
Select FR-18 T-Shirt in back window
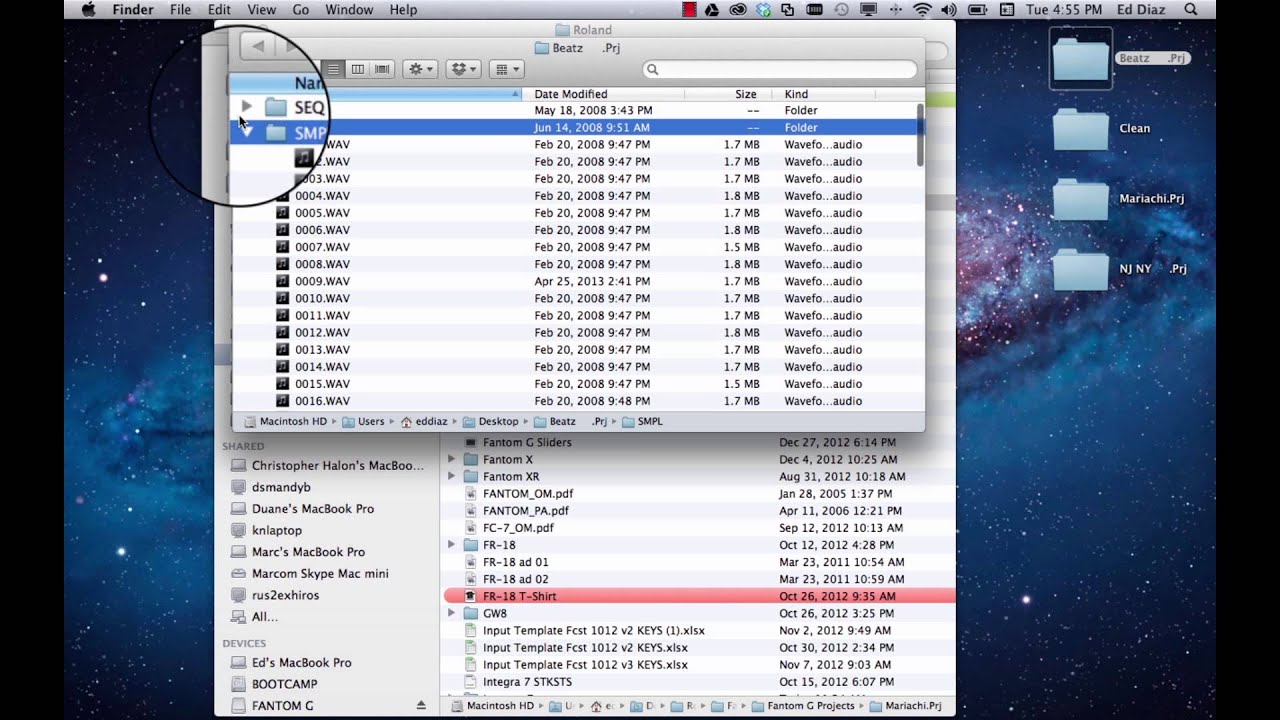click(x=699, y=596)
